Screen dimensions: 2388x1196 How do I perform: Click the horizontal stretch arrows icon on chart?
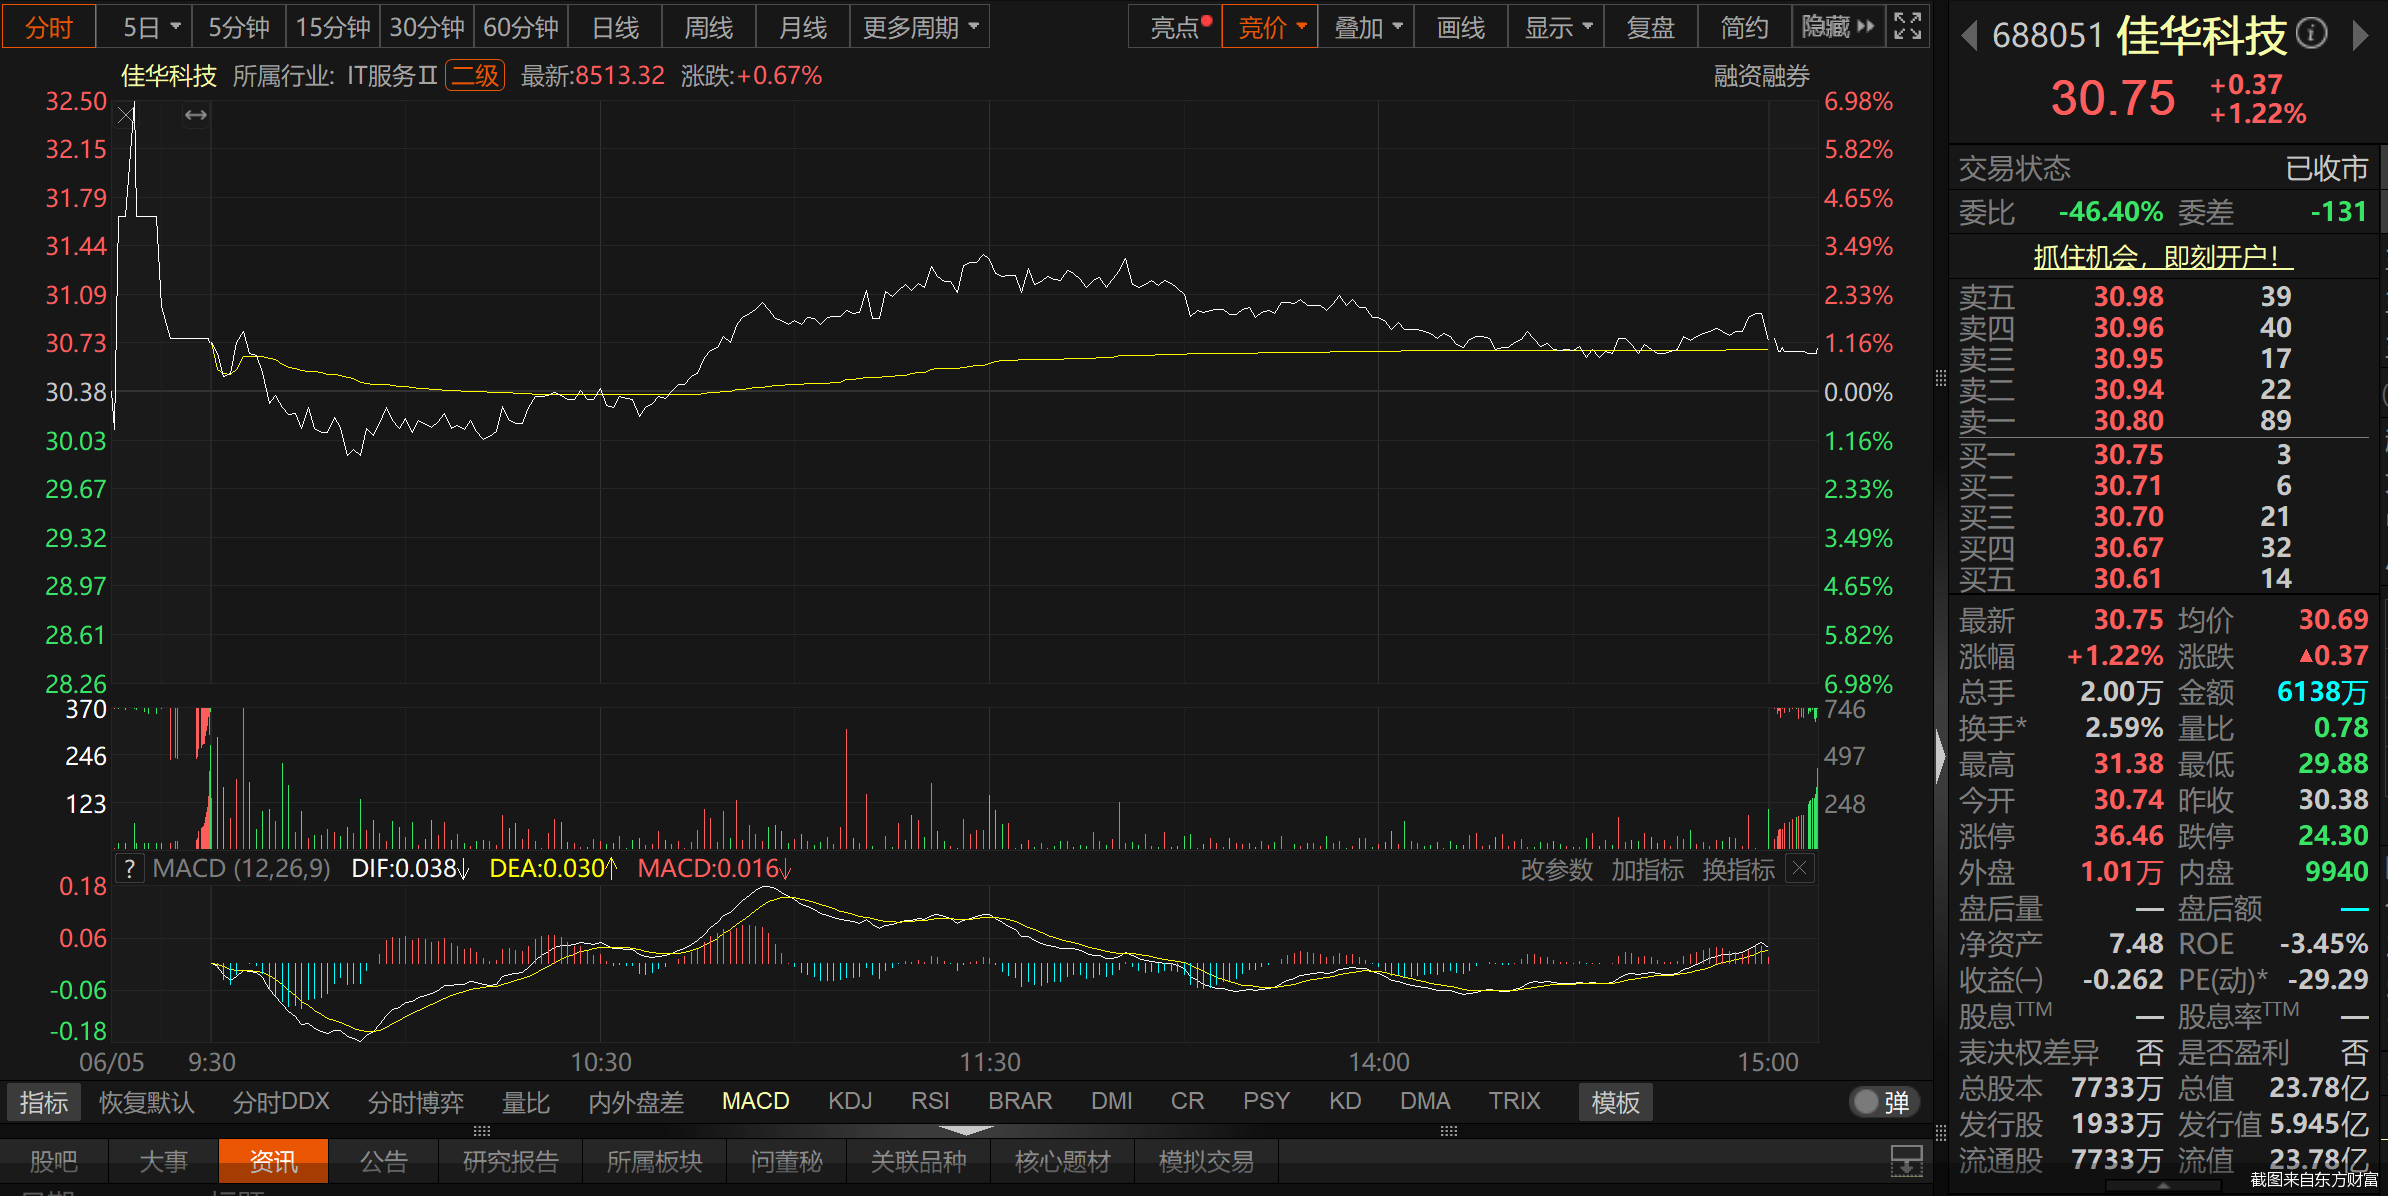click(196, 116)
